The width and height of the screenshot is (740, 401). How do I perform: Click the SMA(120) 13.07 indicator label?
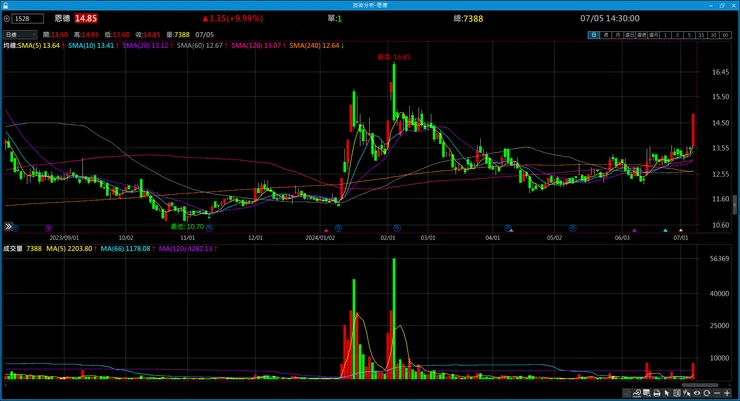coord(258,46)
